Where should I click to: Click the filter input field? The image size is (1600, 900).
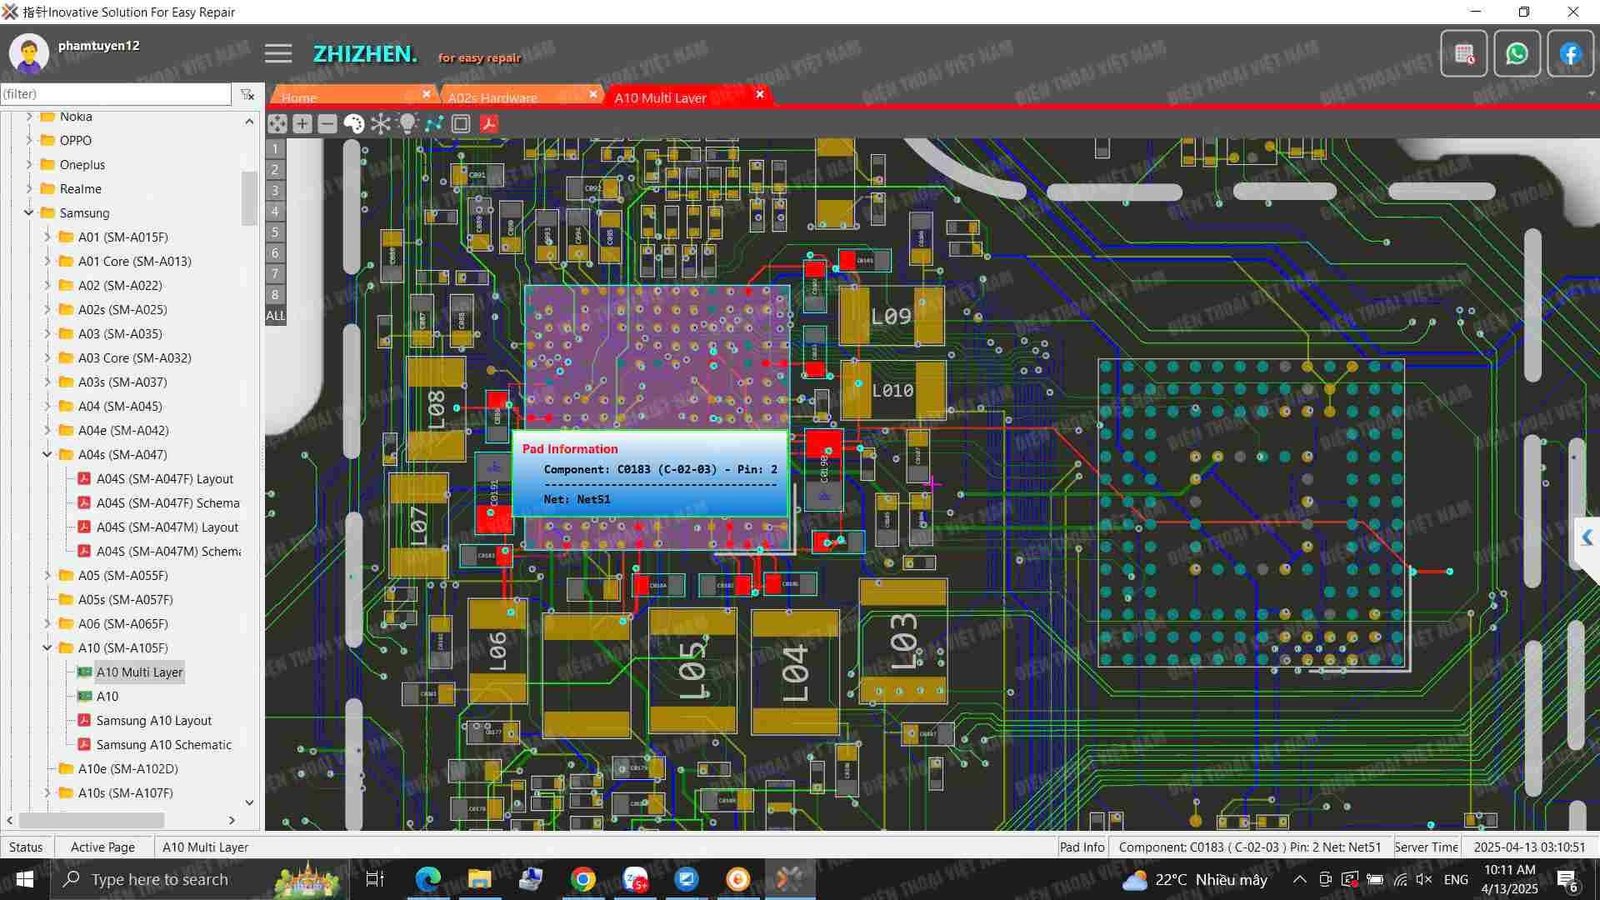(x=115, y=94)
